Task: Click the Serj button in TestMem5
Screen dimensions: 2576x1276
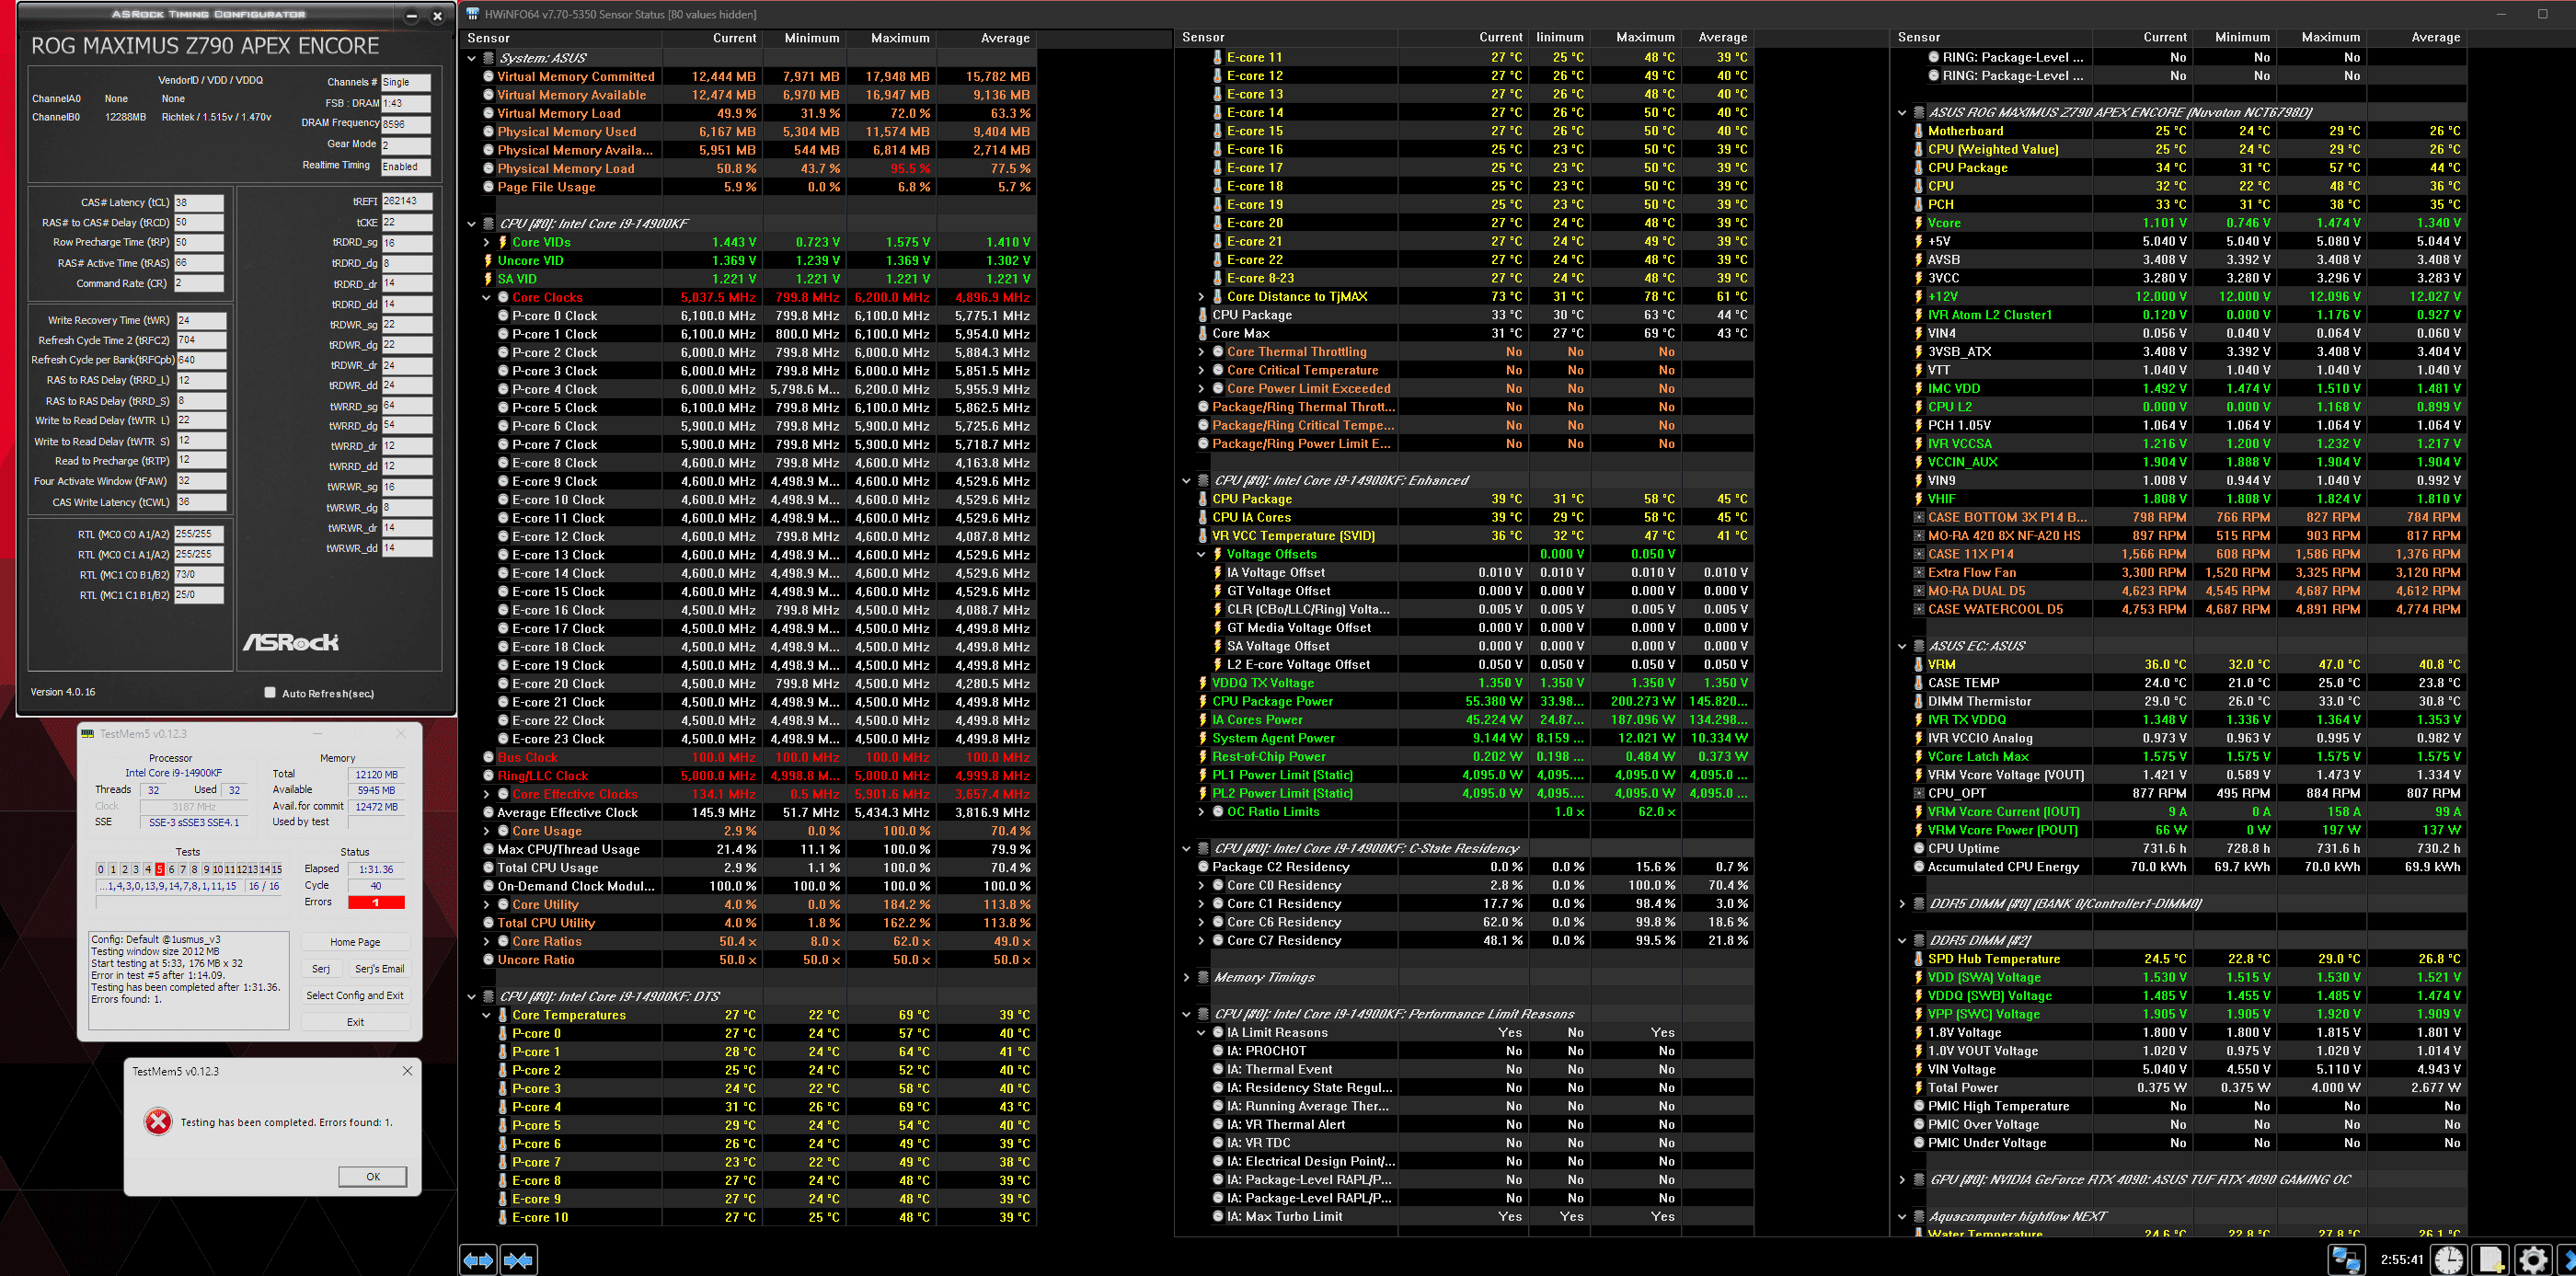Action: click(321, 968)
